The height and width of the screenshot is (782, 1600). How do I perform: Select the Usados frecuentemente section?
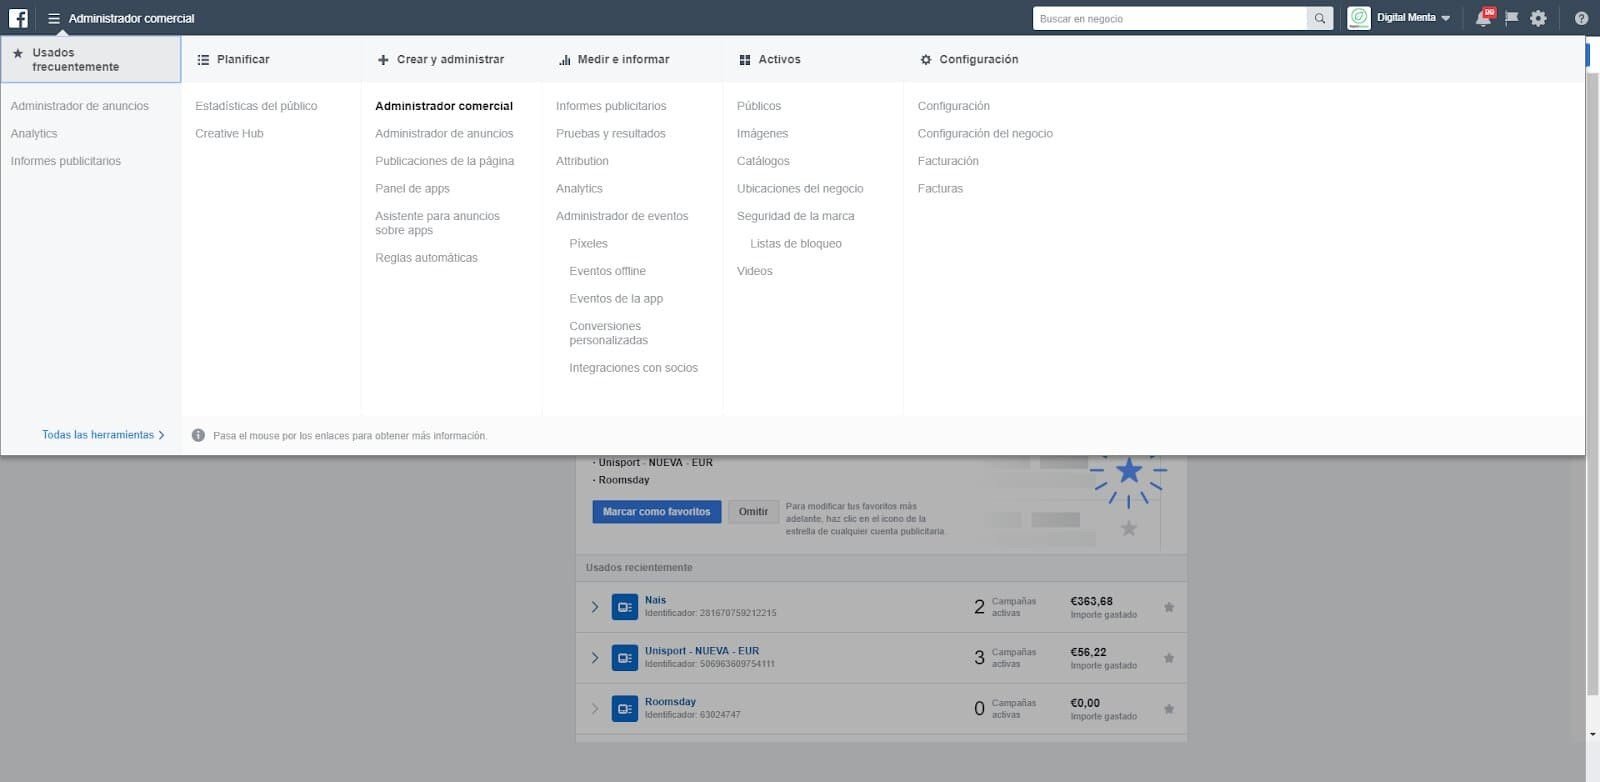point(91,59)
